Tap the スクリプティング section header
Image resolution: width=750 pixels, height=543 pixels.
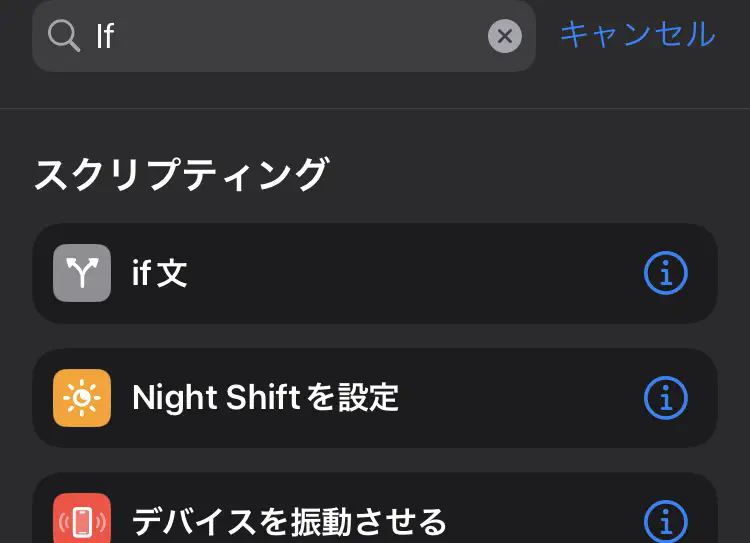coord(181,174)
